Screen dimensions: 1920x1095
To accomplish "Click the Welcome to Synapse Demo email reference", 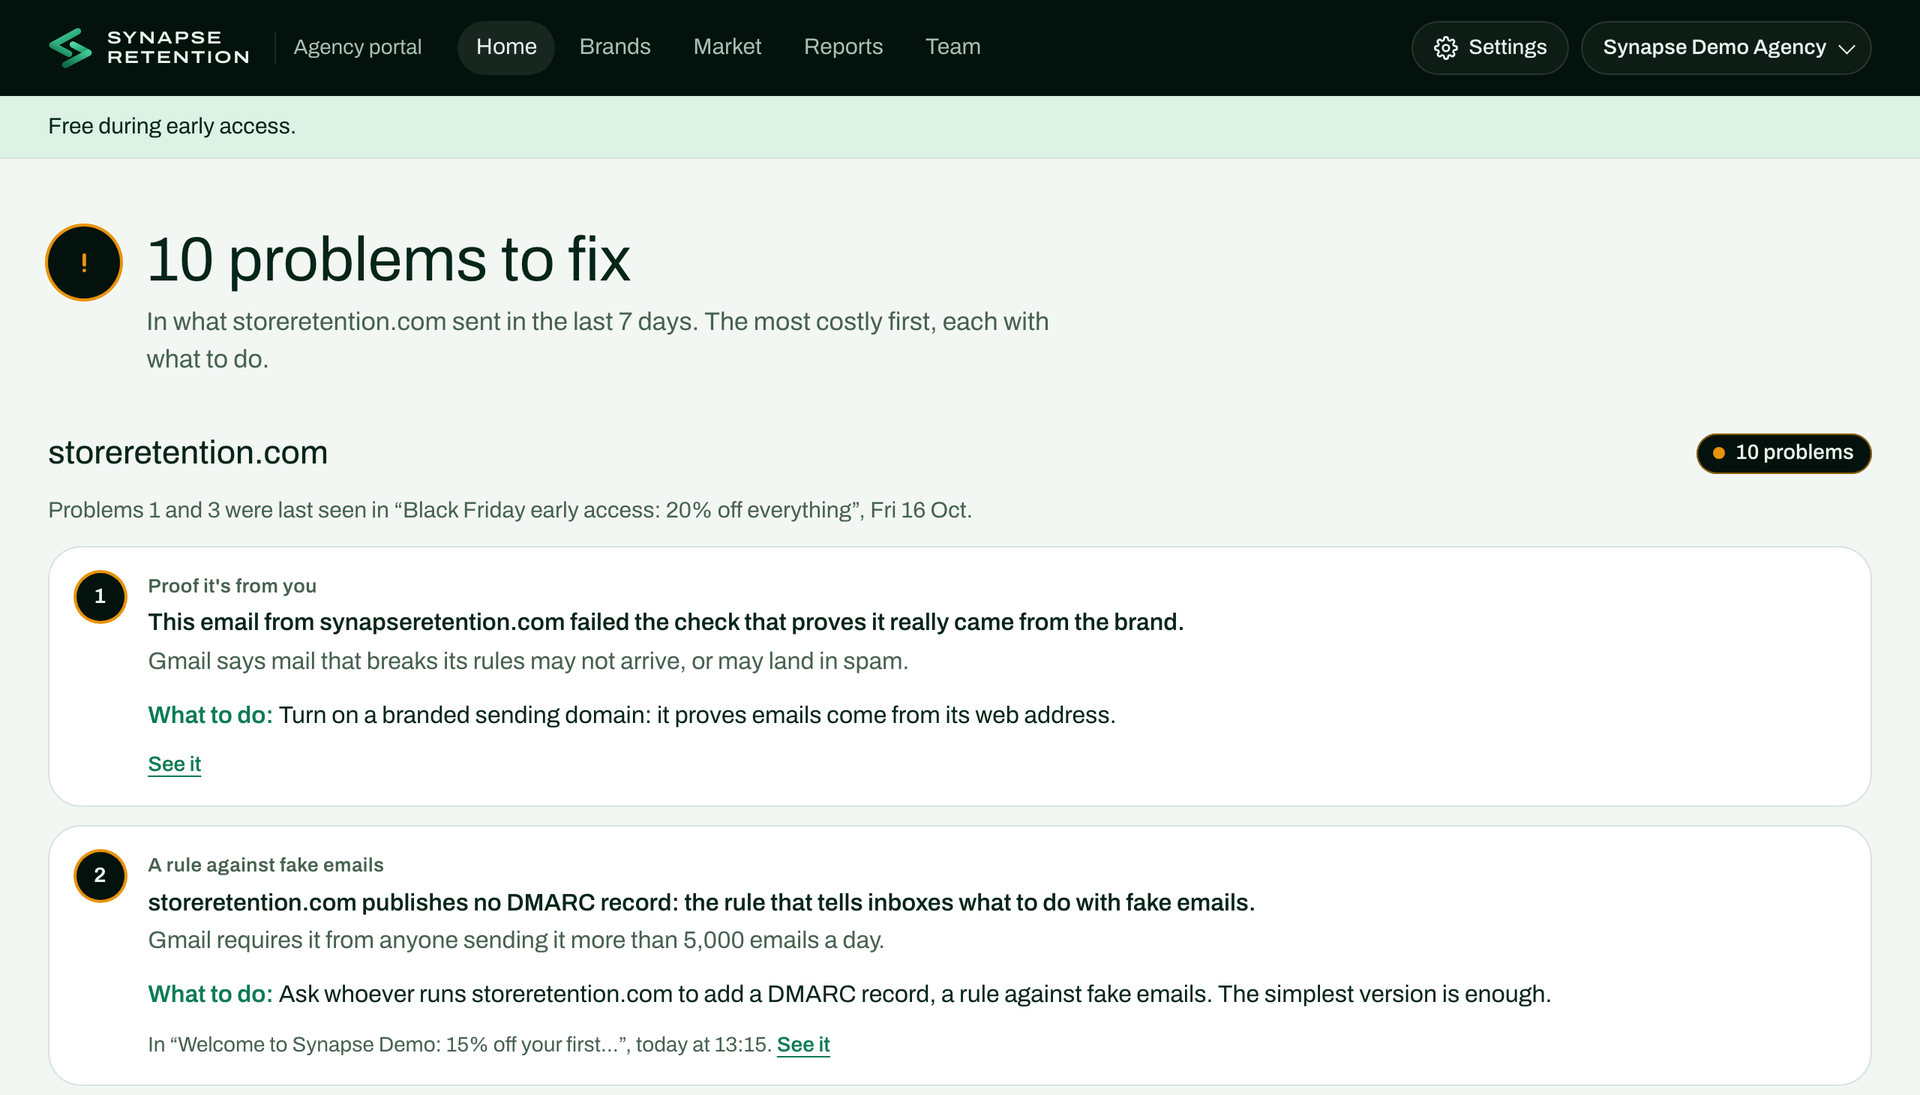I will (460, 1044).
